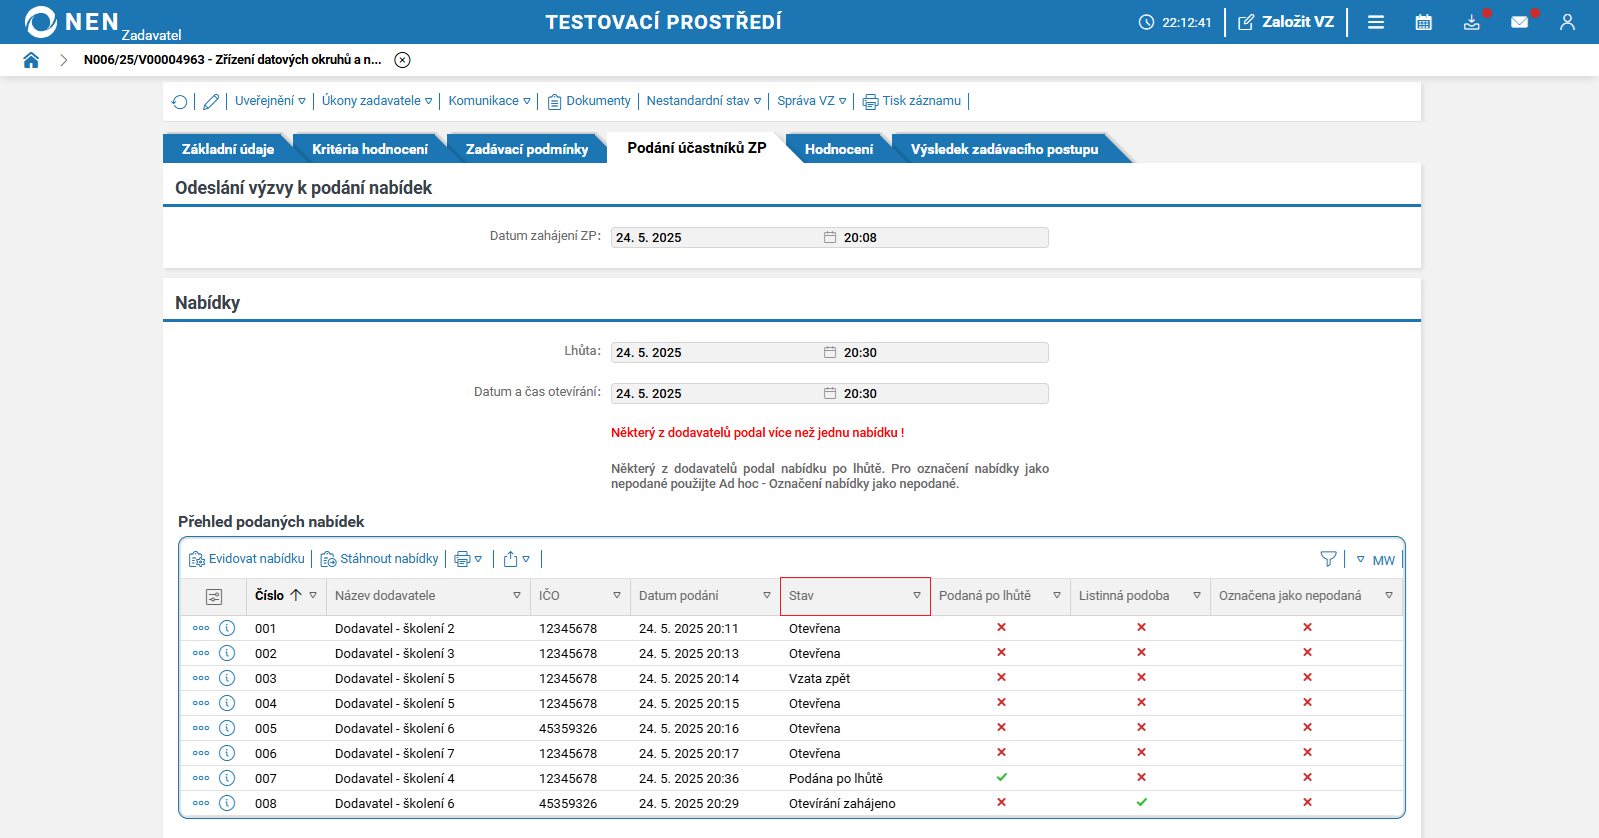This screenshot has height=838, width=1599.
Task: Switch to the Hodnocení tab
Action: click(838, 149)
